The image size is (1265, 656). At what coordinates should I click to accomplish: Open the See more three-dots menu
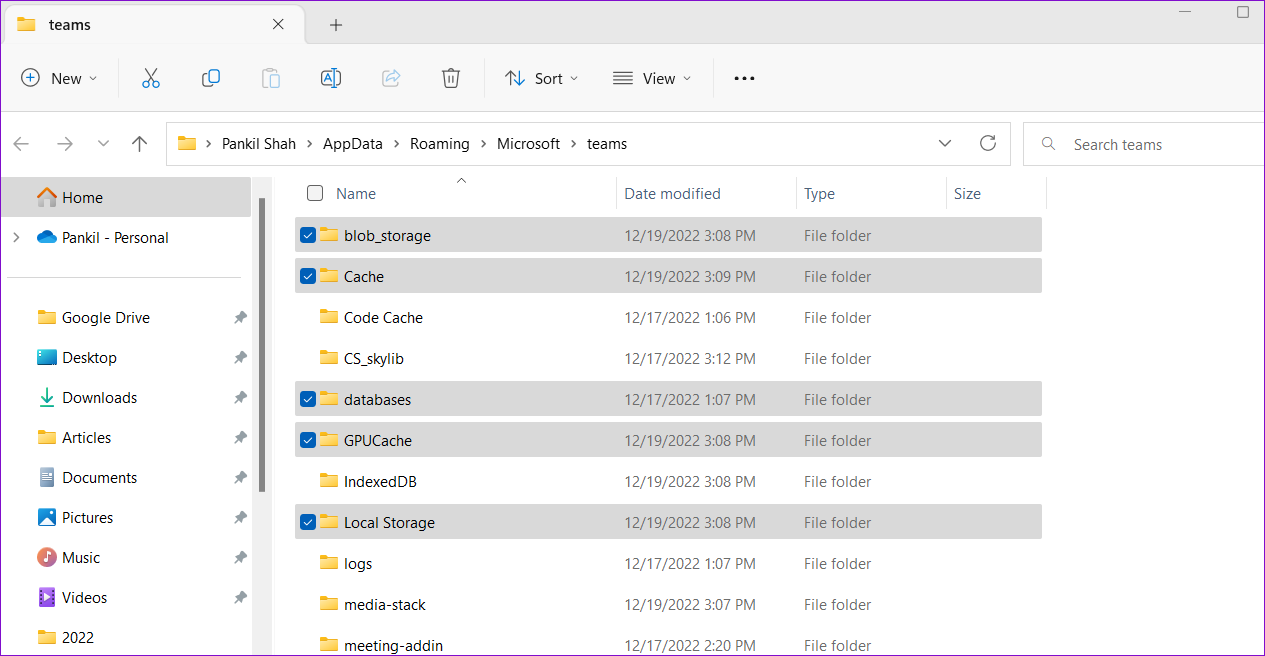coord(744,78)
